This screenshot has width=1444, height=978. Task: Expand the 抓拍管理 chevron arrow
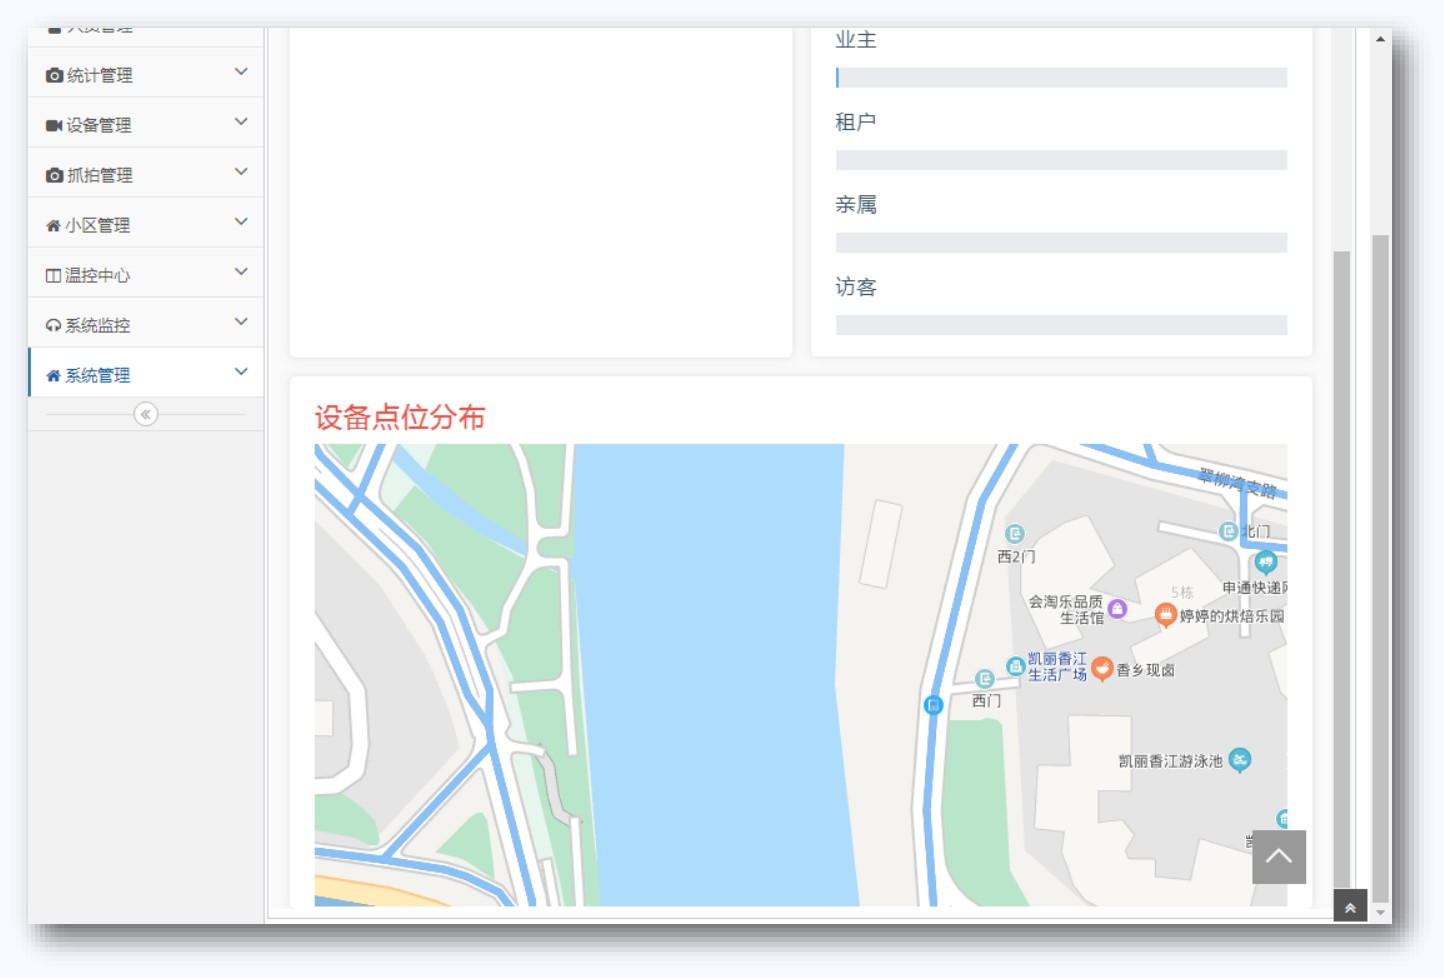[241, 172]
